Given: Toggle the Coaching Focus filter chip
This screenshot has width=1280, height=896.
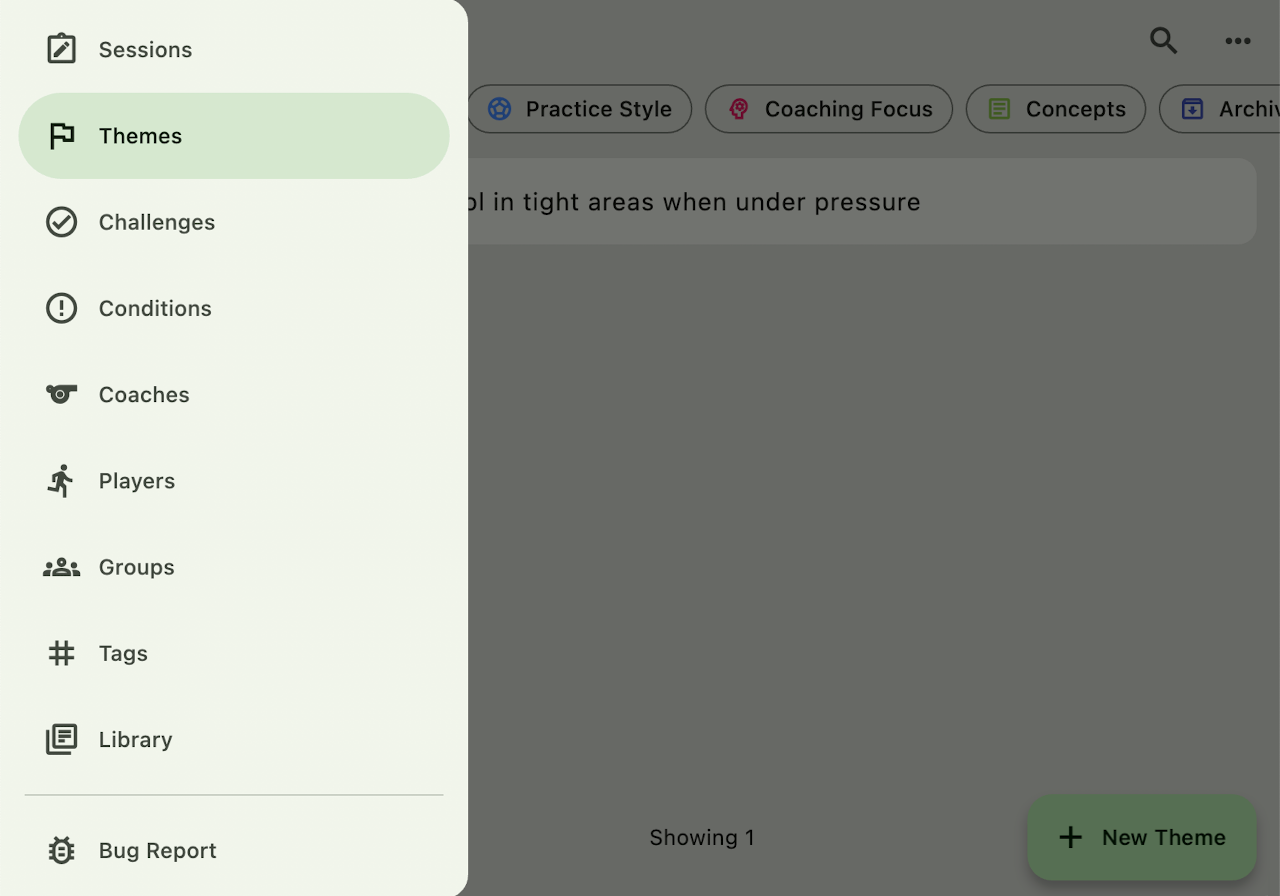Looking at the screenshot, I should coord(828,109).
